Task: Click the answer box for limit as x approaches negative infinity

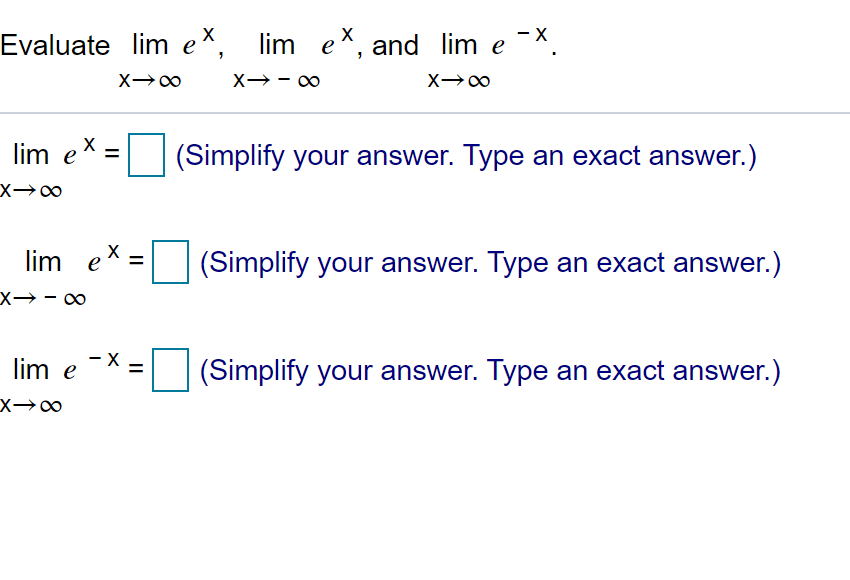Action: click(170, 263)
